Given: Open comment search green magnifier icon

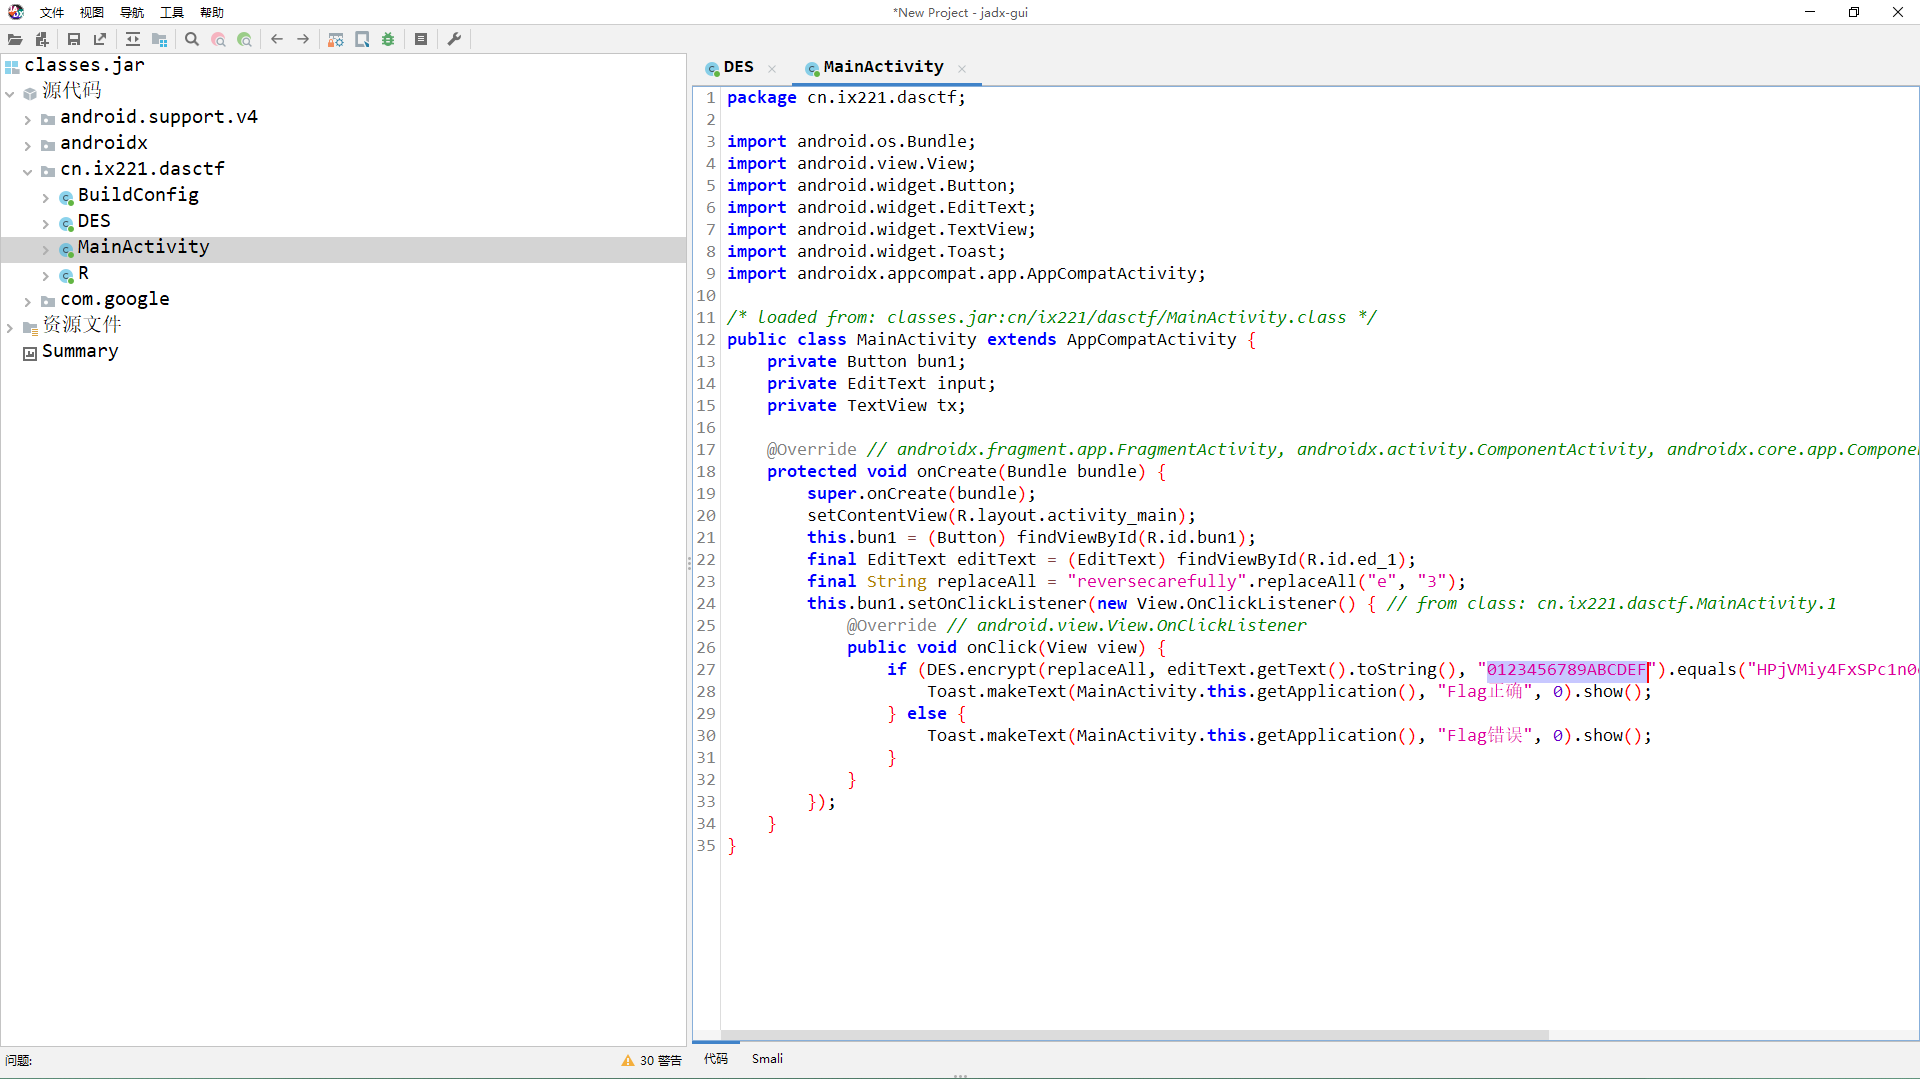Looking at the screenshot, I should (x=244, y=39).
